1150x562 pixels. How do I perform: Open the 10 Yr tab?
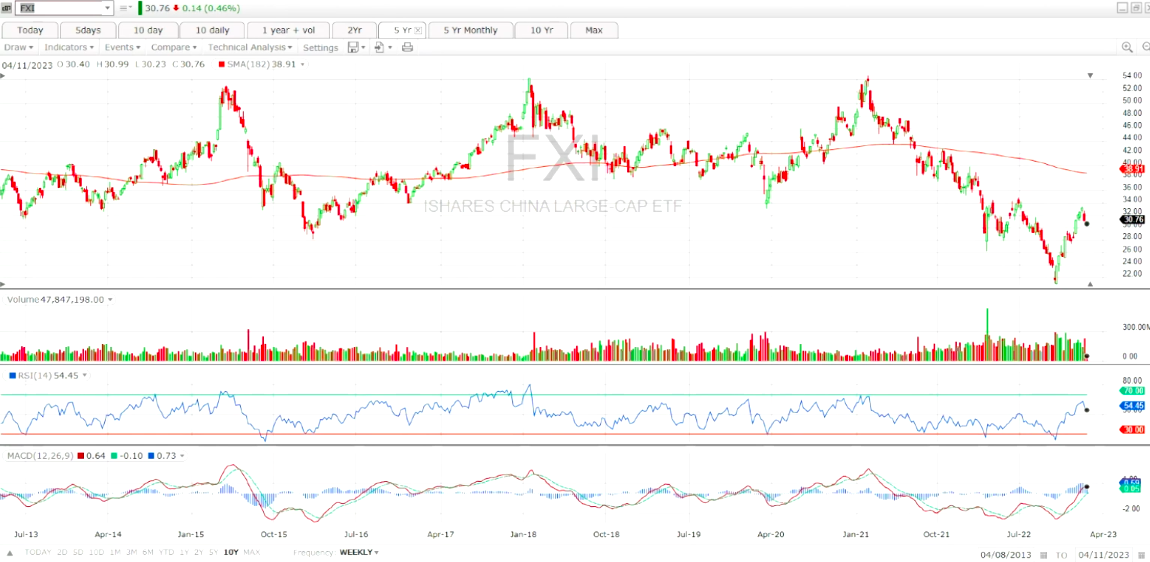coord(541,30)
